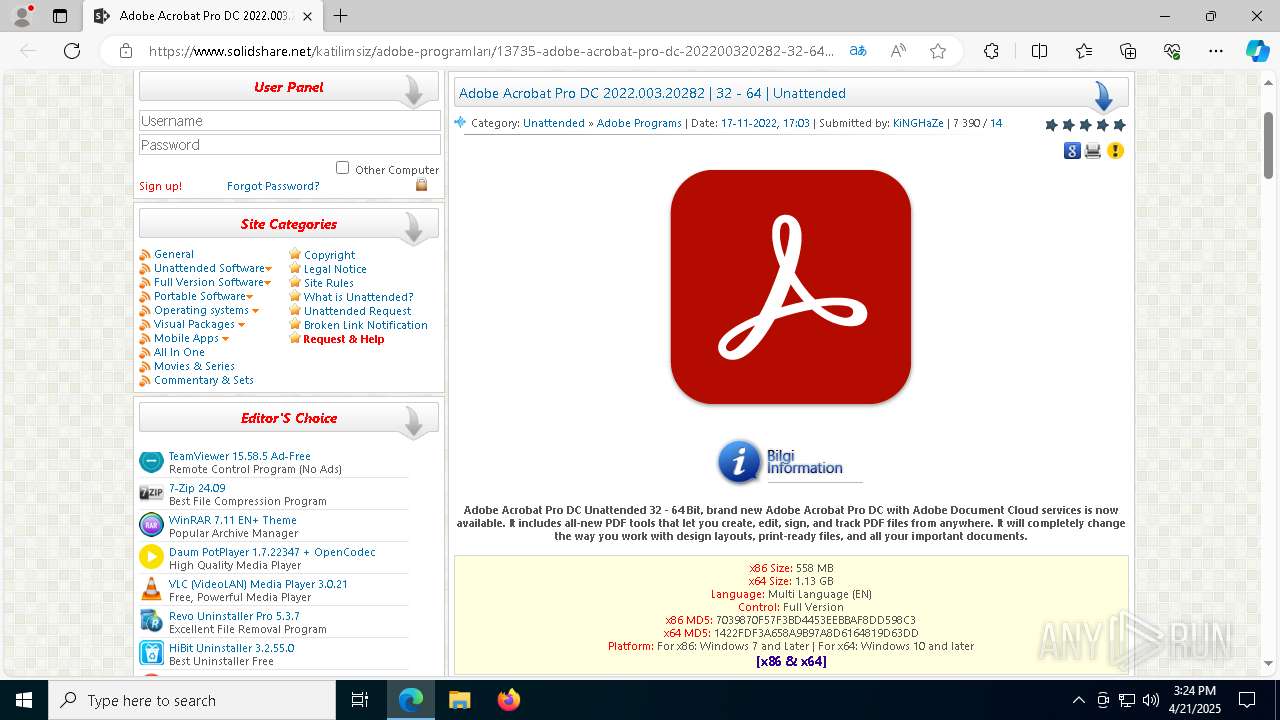Collapse the User Panel arrow
The image size is (1280, 720).
[412, 92]
